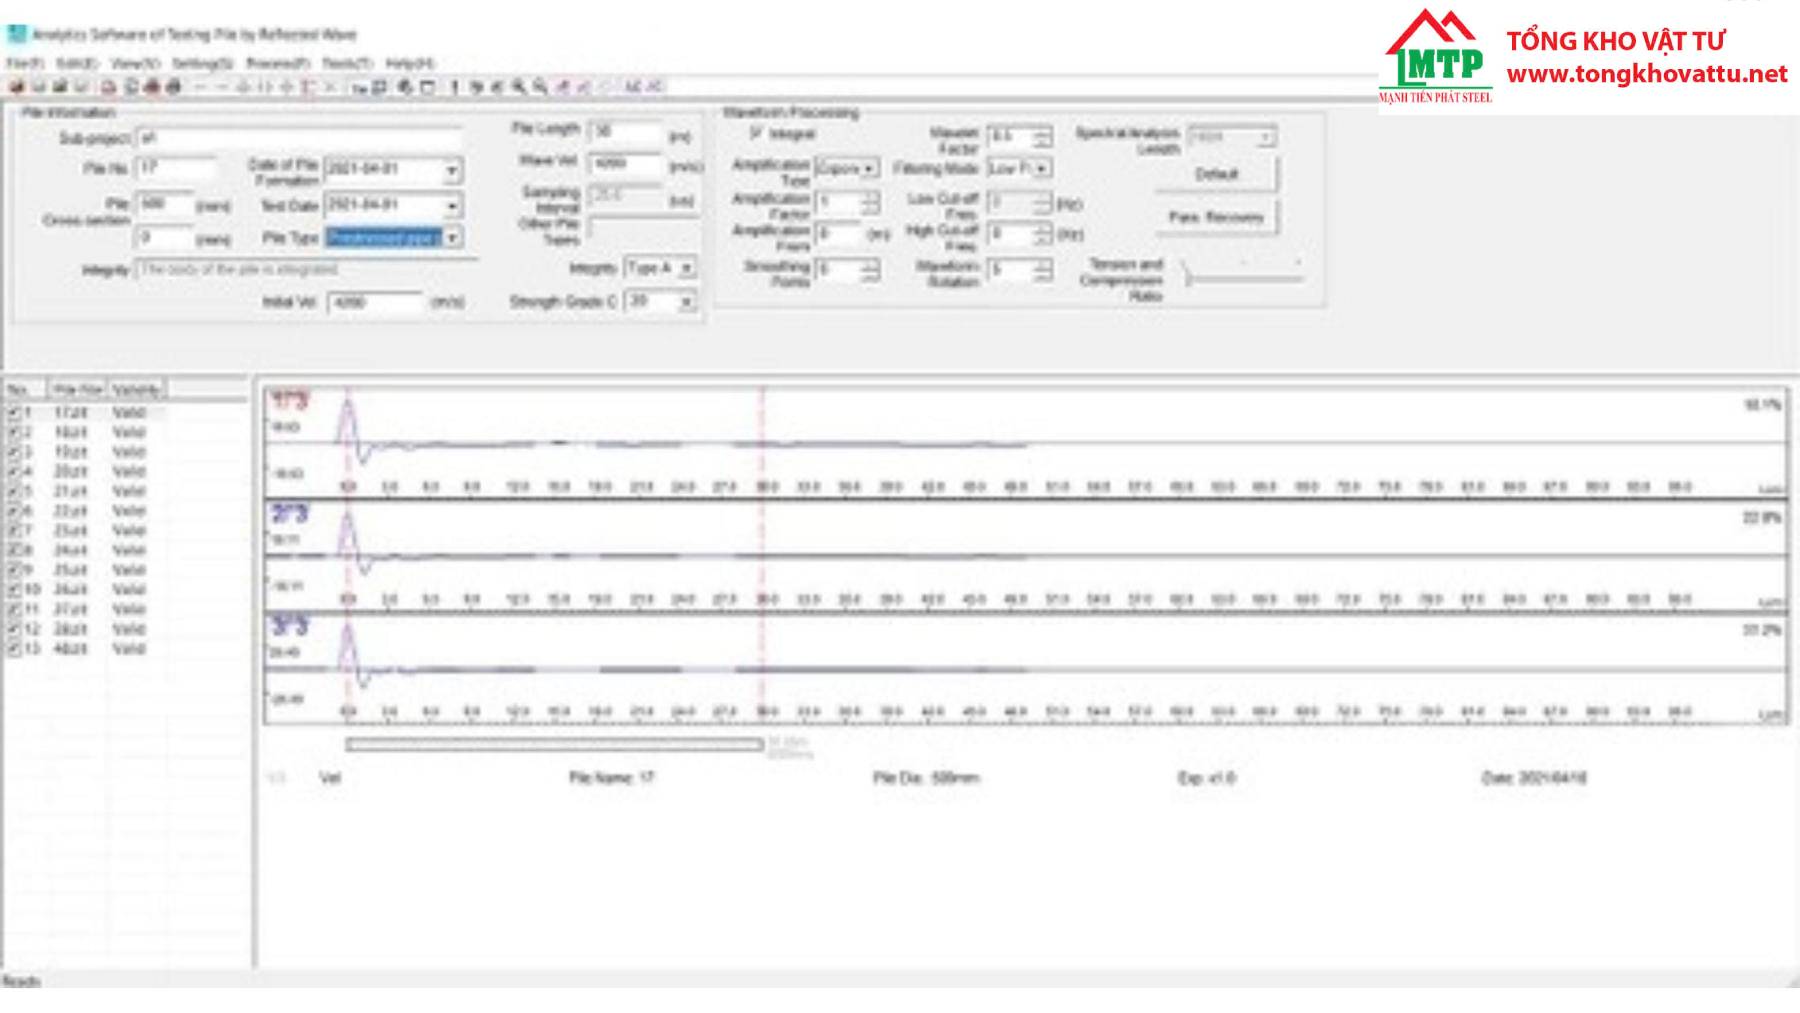
Task: Open the Pile Type dropdown
Action: point(452,238)
